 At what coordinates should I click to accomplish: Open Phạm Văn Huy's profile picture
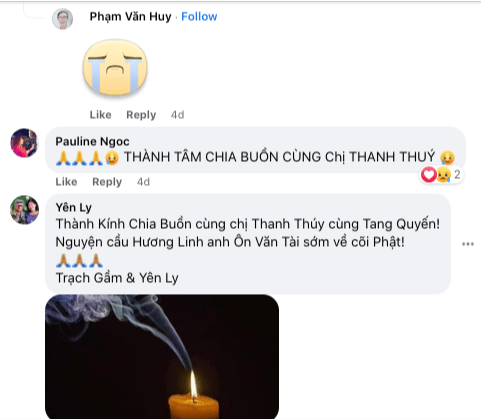click(62, 19)
